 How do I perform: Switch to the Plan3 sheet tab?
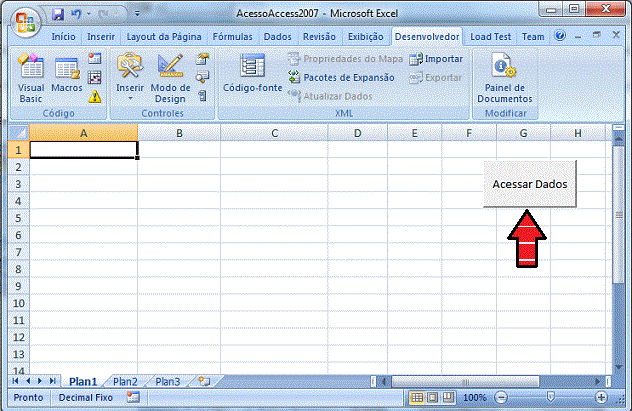(168, 381)
